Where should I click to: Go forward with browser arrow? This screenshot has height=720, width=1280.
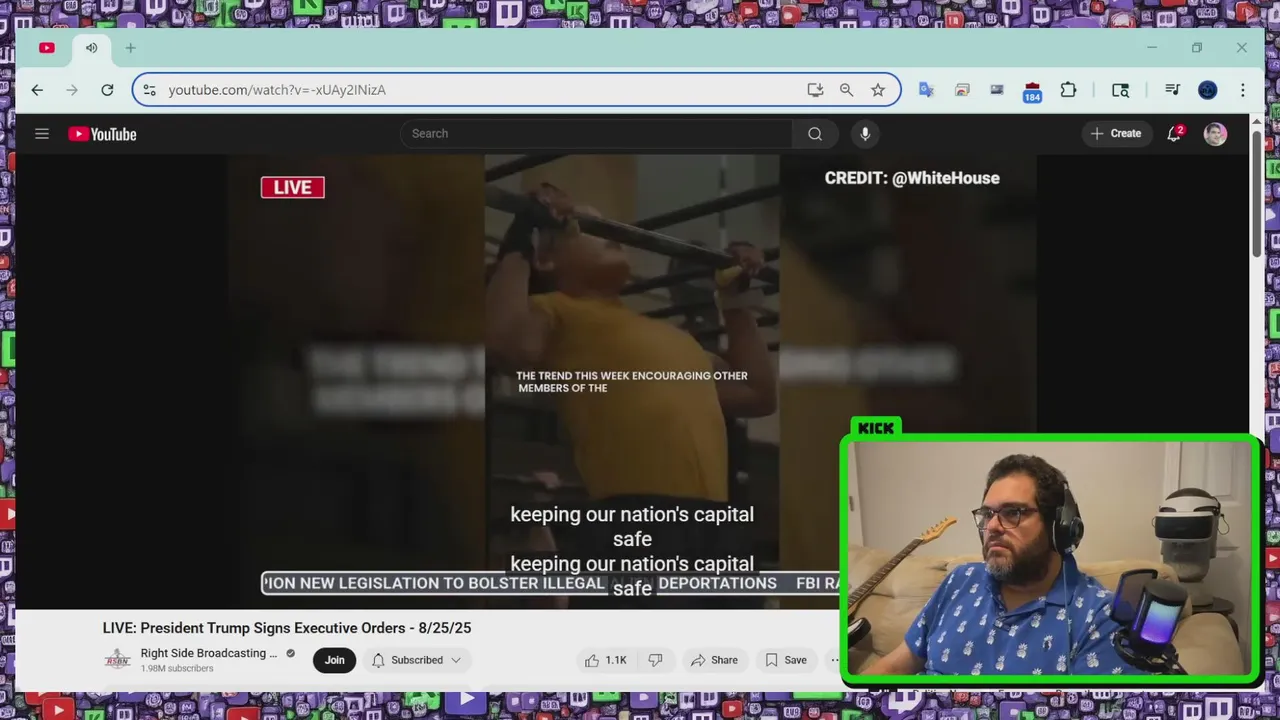(x=72, y=90)
